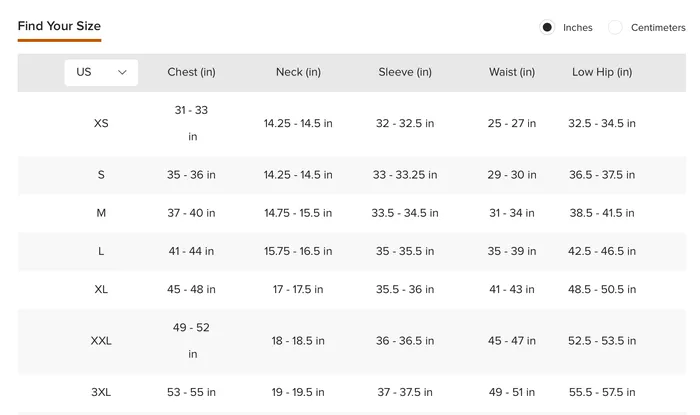Select the S size row label

pos(101,175)
